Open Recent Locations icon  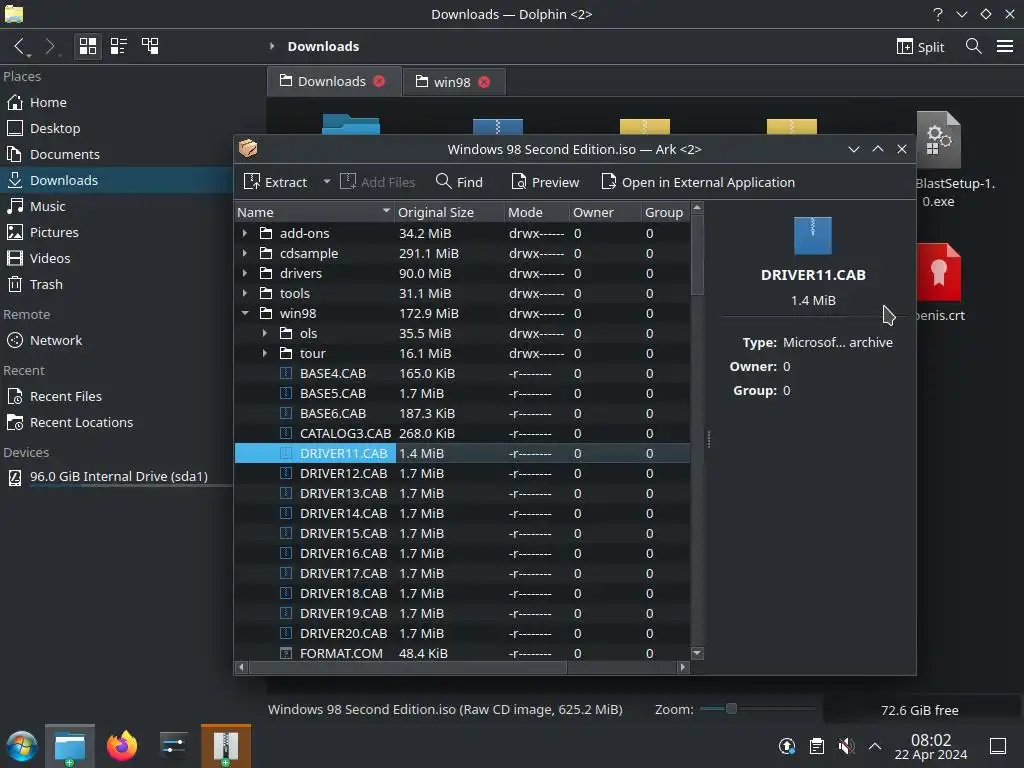pos(14,423)
